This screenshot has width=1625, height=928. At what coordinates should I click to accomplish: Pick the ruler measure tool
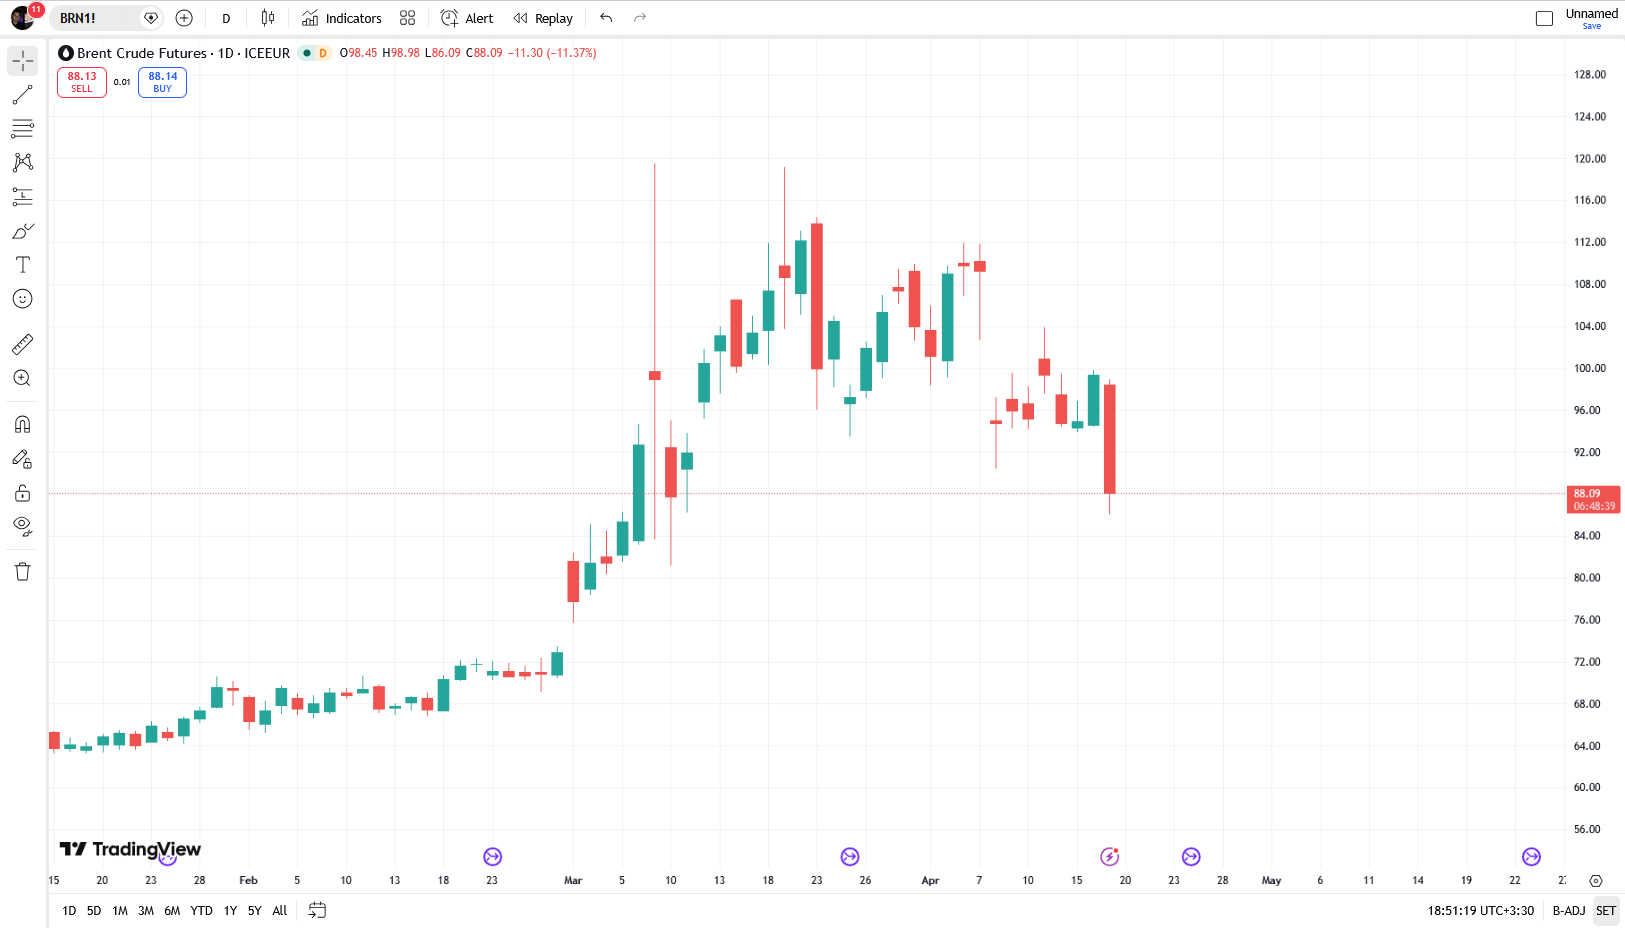tap(22, 345)
